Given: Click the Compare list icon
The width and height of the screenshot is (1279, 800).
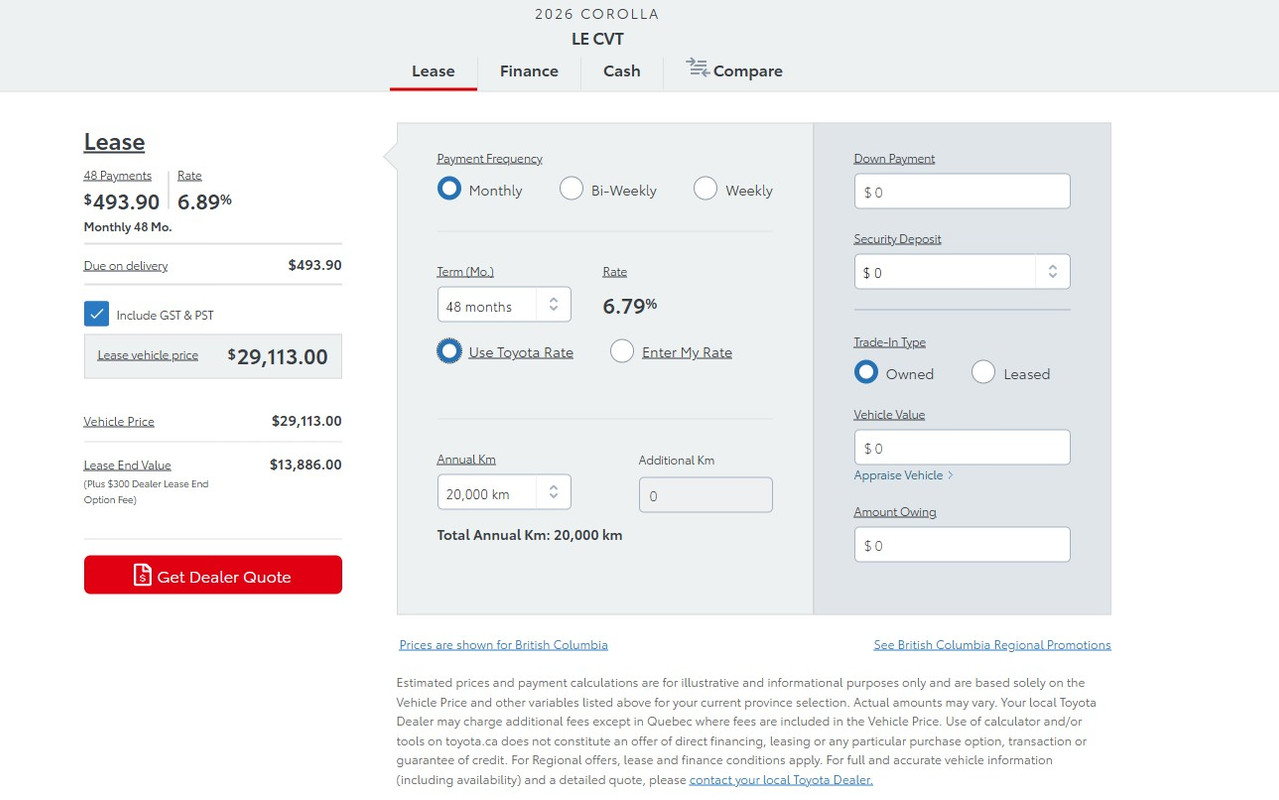Looking at the screenshot, I should tap(697, 68).
